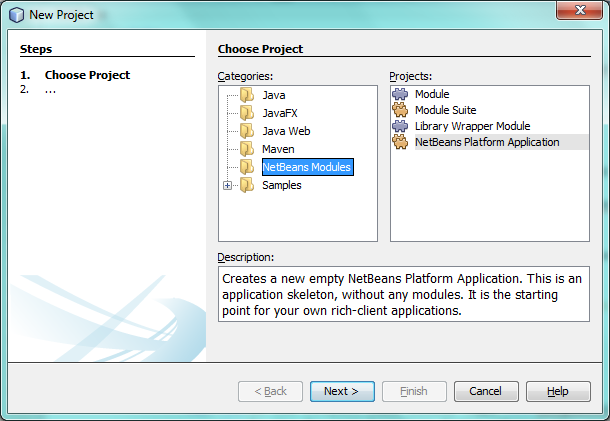The height and width of the screenshot is (421, 610).
Task: Select the Java Web category label
Action: click(285, 131)
